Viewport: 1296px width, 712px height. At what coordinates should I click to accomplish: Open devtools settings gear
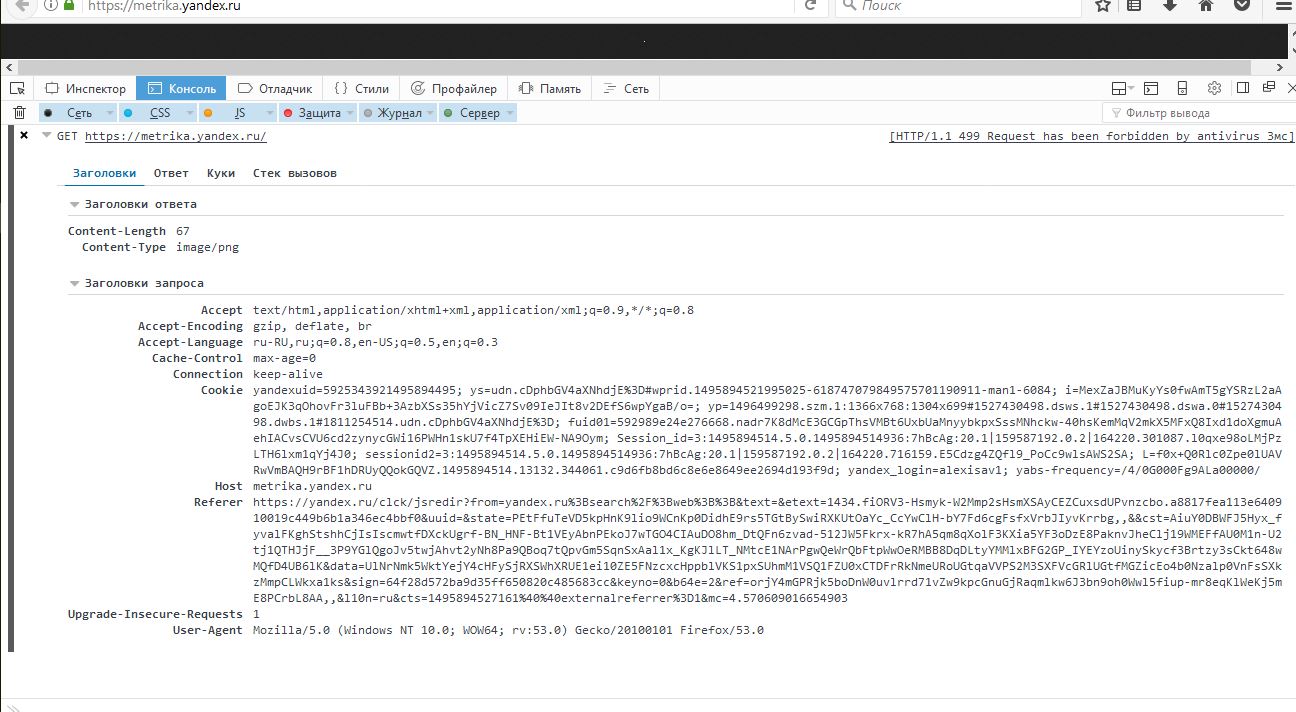click(x=1214, y=88)
